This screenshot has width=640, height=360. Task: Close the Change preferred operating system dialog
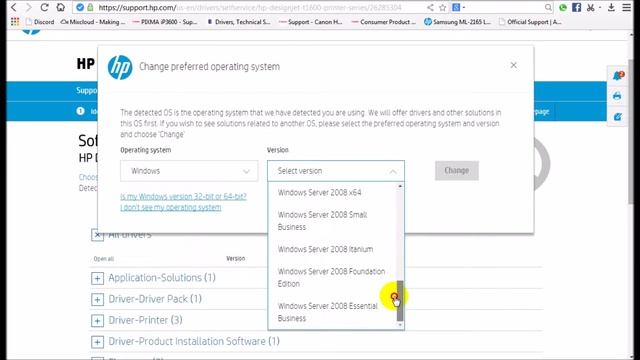(513, 65)
